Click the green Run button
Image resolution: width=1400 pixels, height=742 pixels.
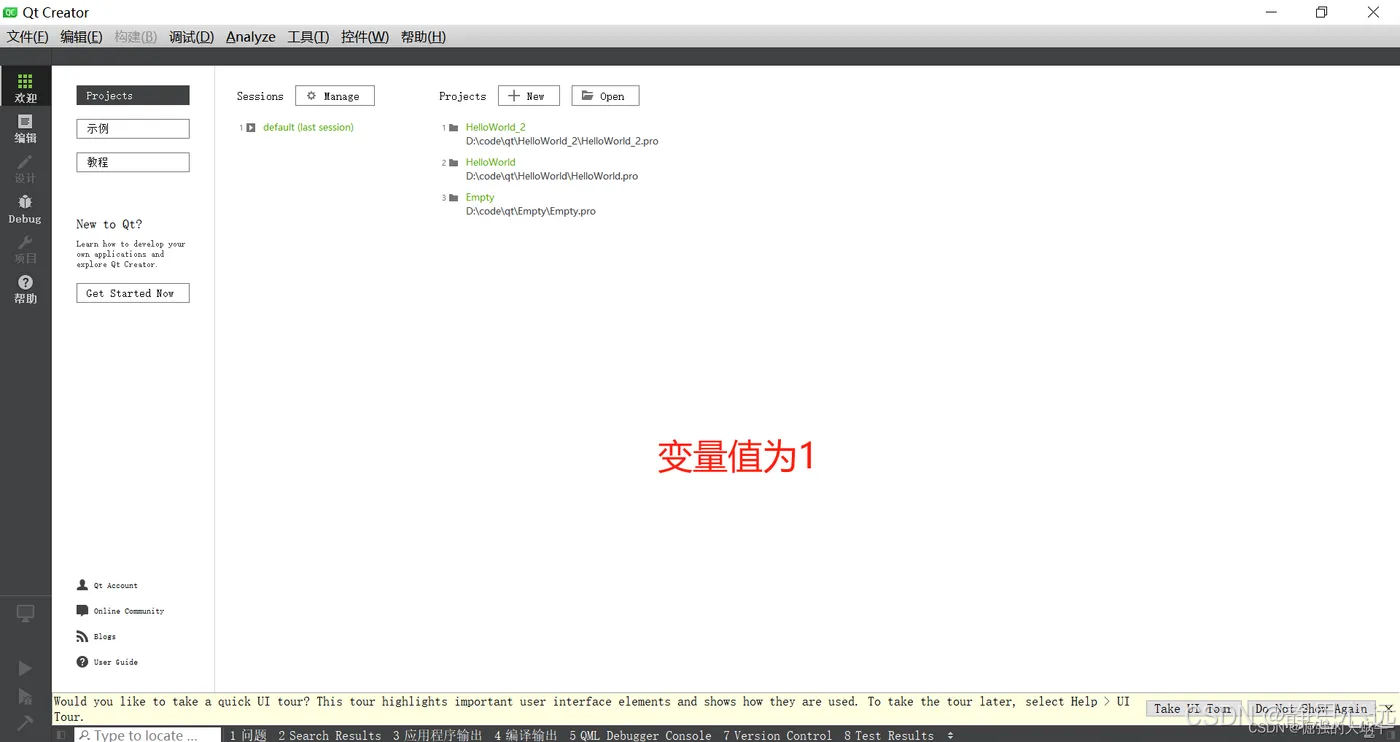(x=25, y=668)
